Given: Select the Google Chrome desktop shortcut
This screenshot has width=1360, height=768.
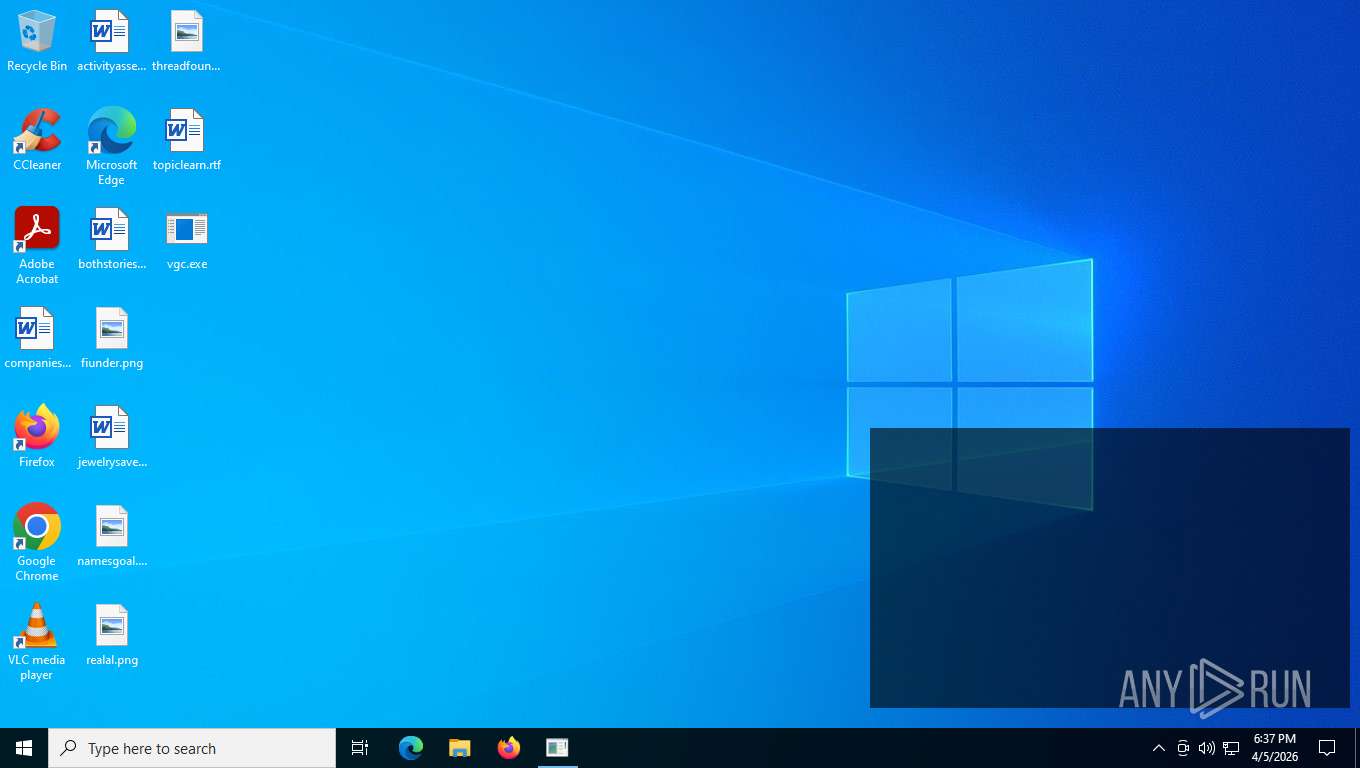Looking at the screenshot, I should (37, 543).
